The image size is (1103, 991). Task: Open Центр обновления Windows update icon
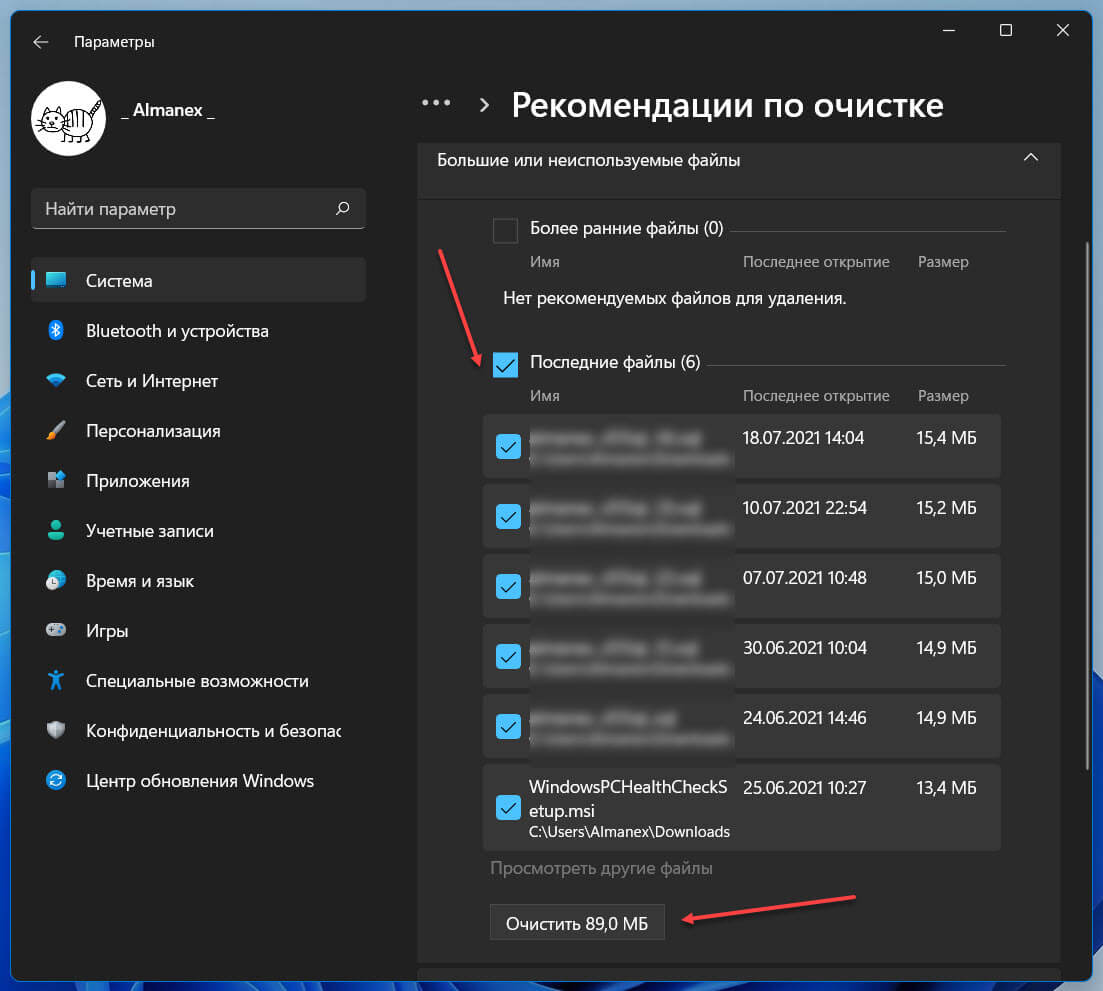pos(56,781)
